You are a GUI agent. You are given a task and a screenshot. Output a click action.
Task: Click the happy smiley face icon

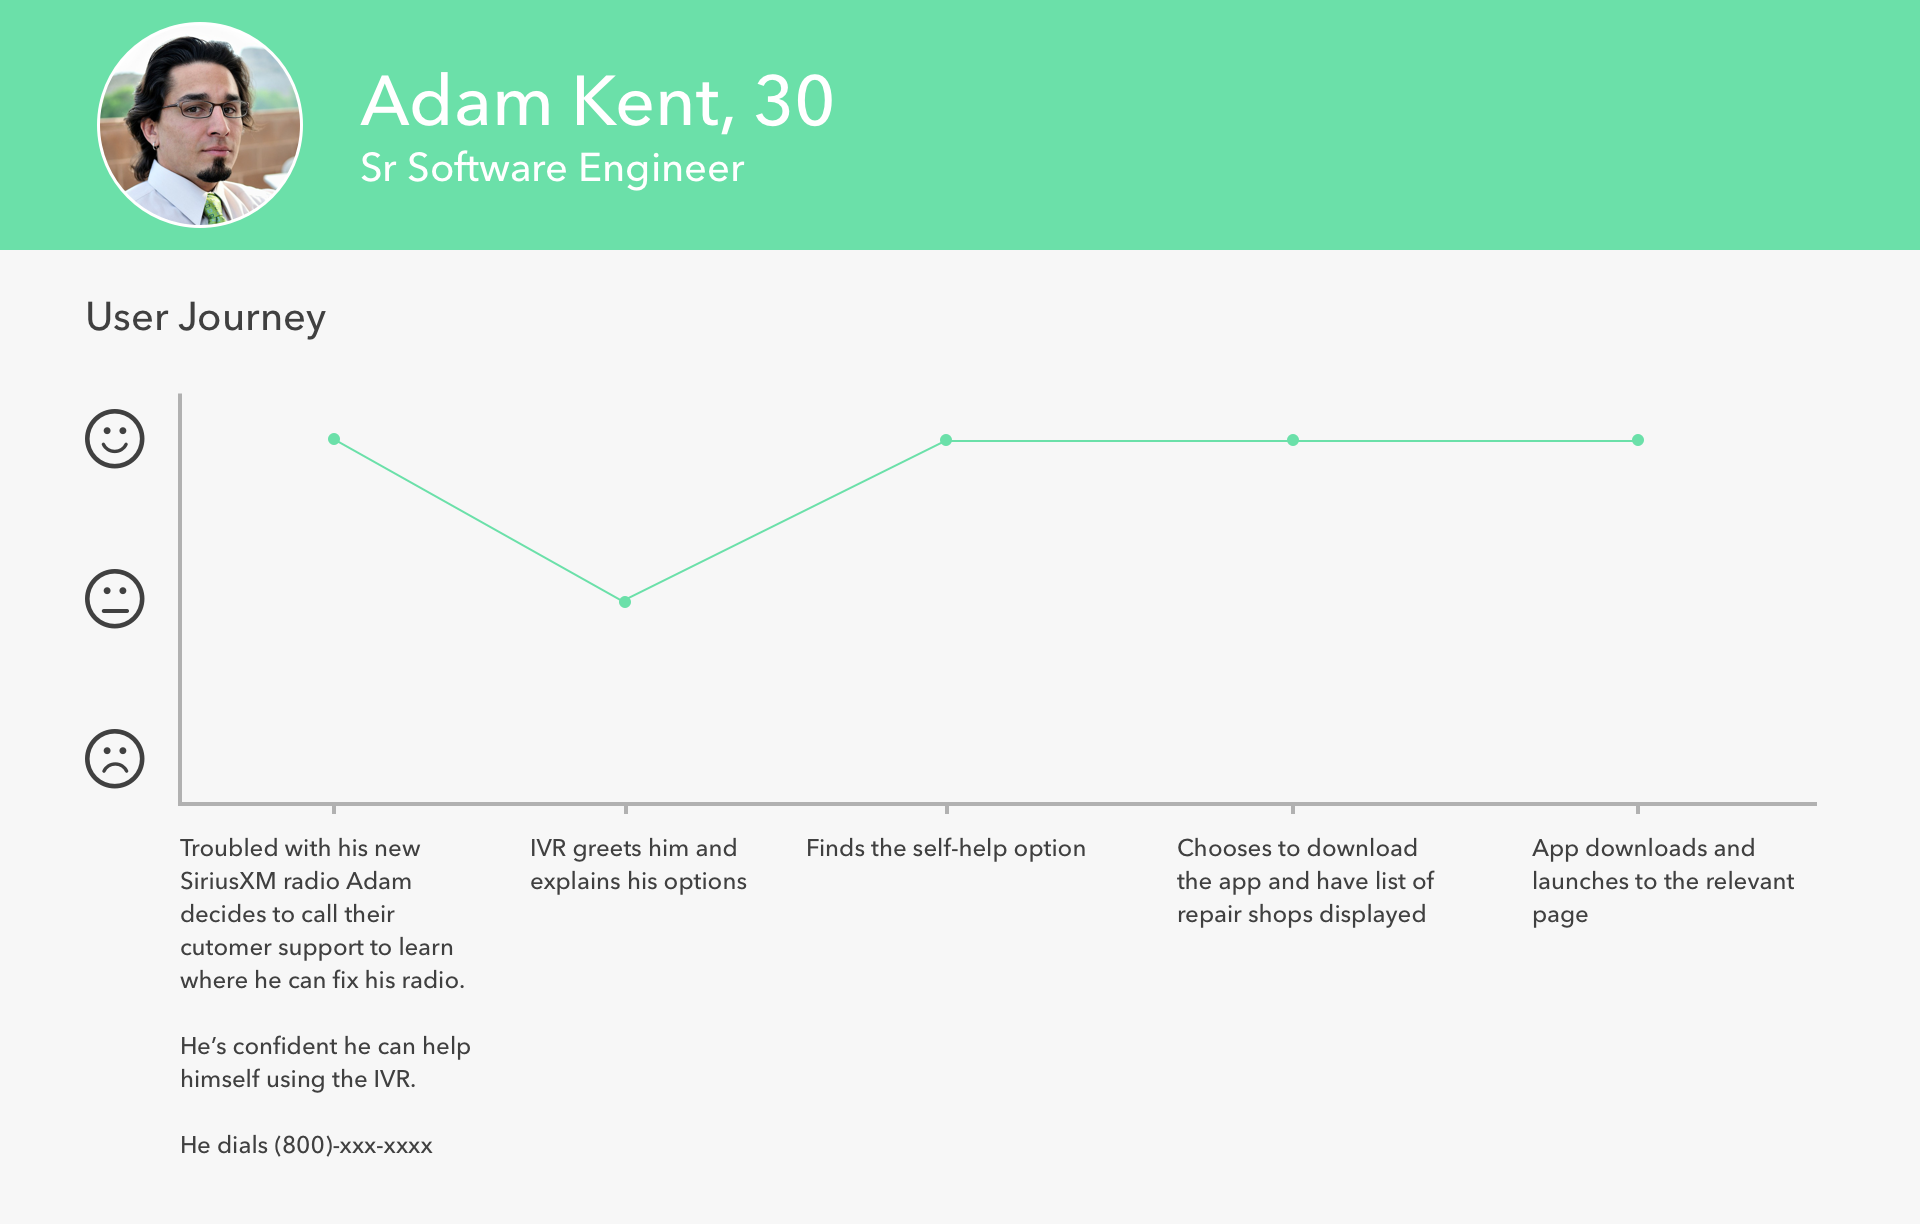pos(115,438)
